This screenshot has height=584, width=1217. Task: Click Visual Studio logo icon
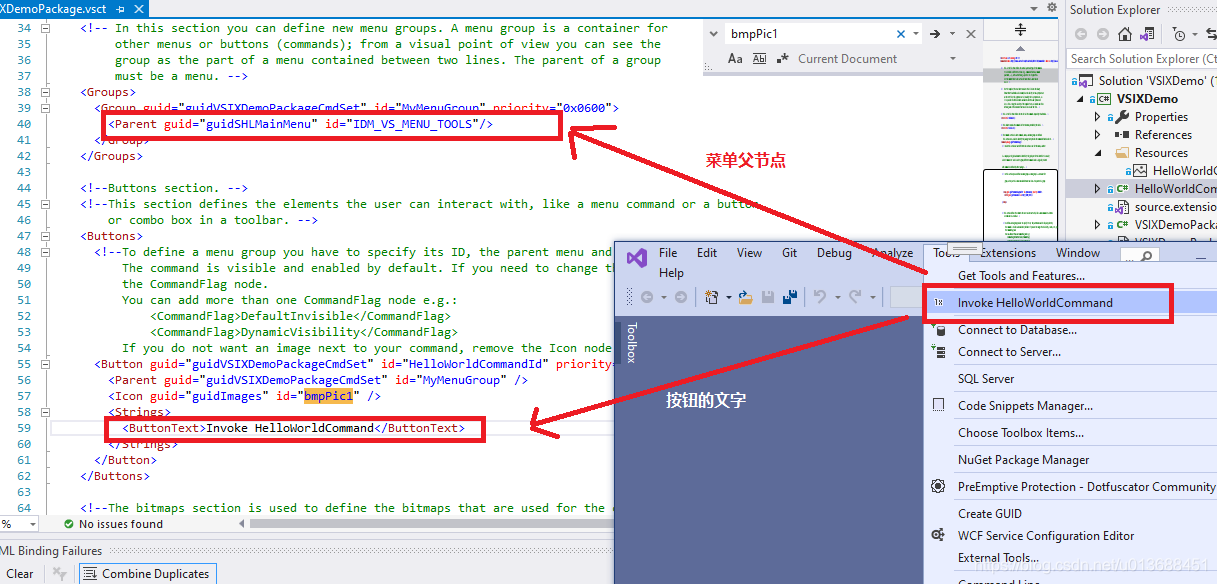pyautogui.click(x=637, y=258)
